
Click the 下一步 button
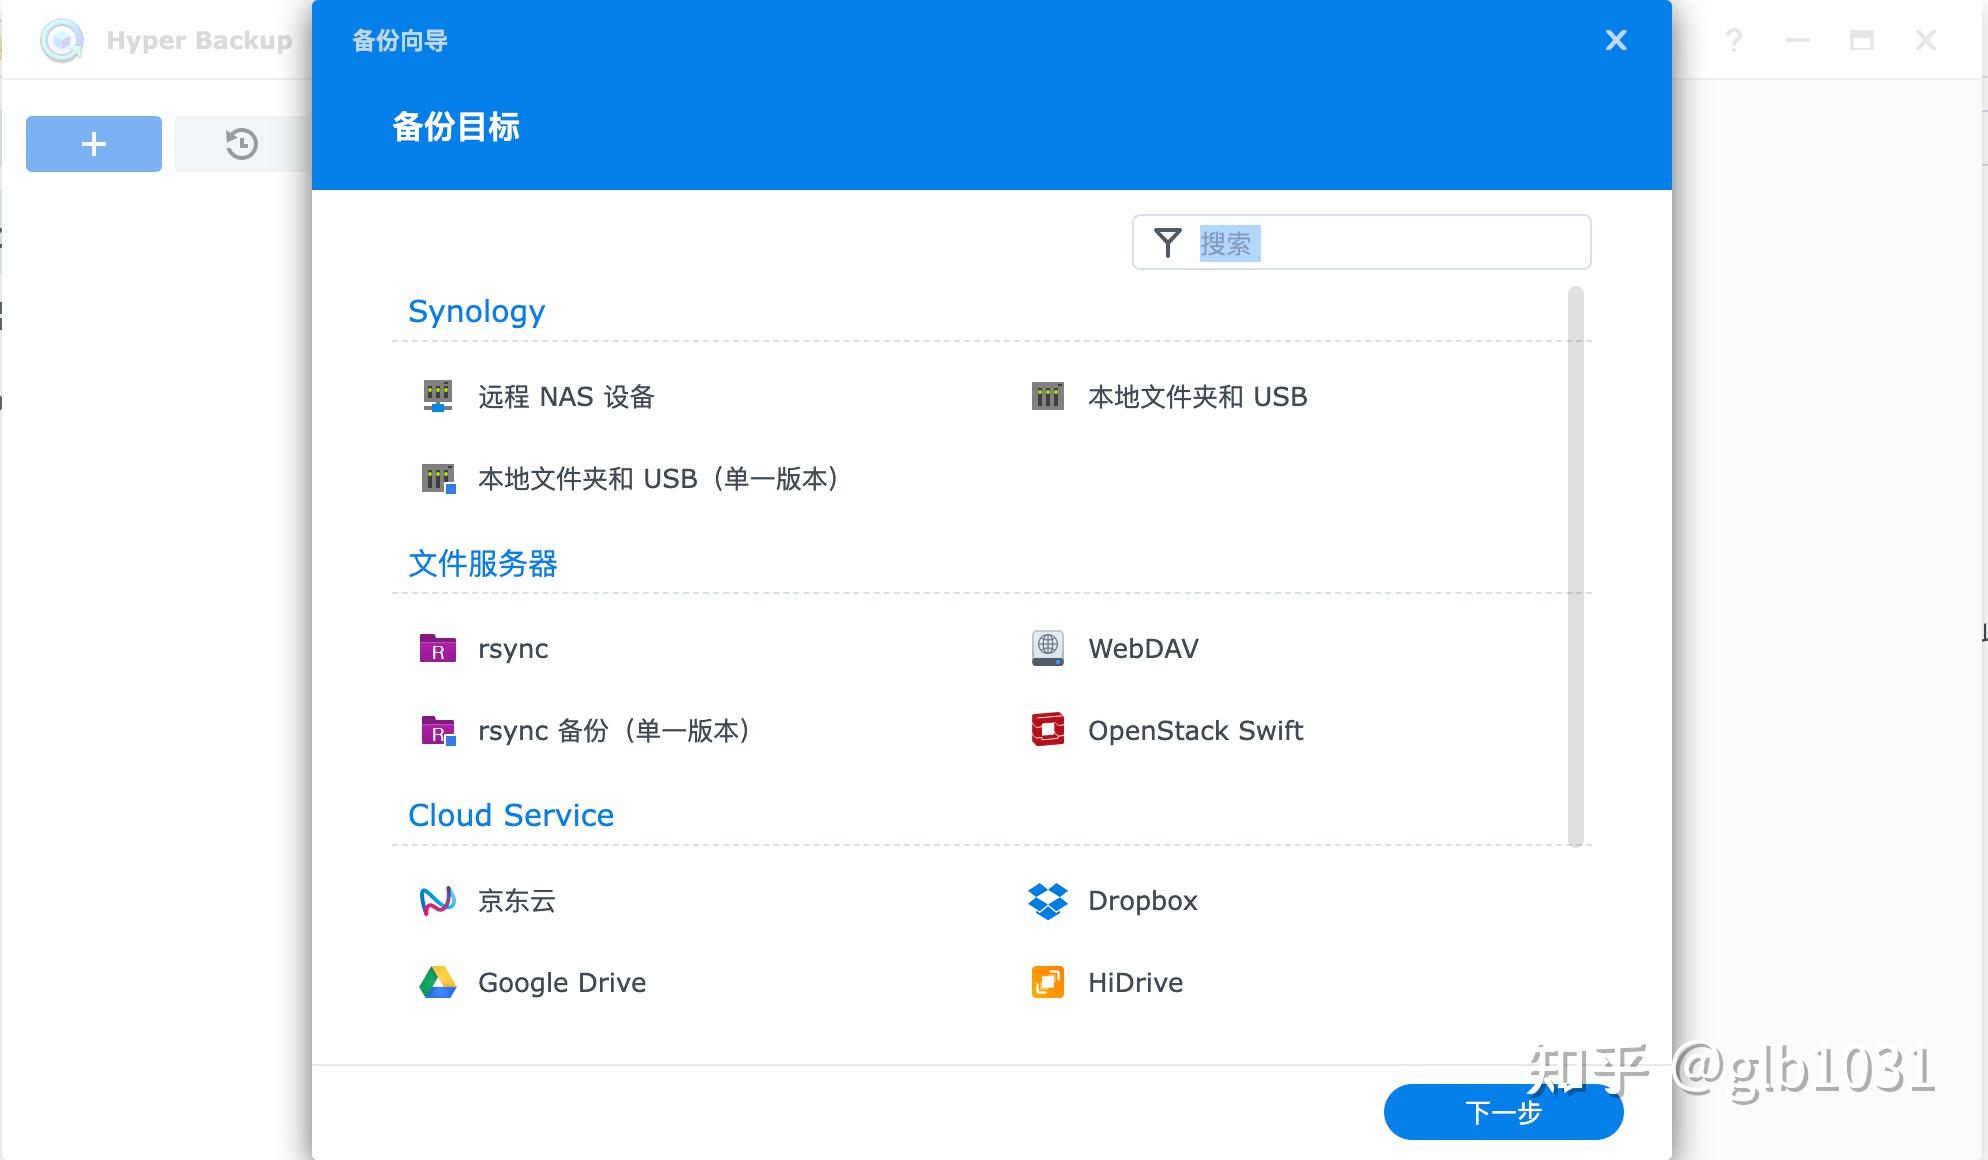pos(1502,1112)
